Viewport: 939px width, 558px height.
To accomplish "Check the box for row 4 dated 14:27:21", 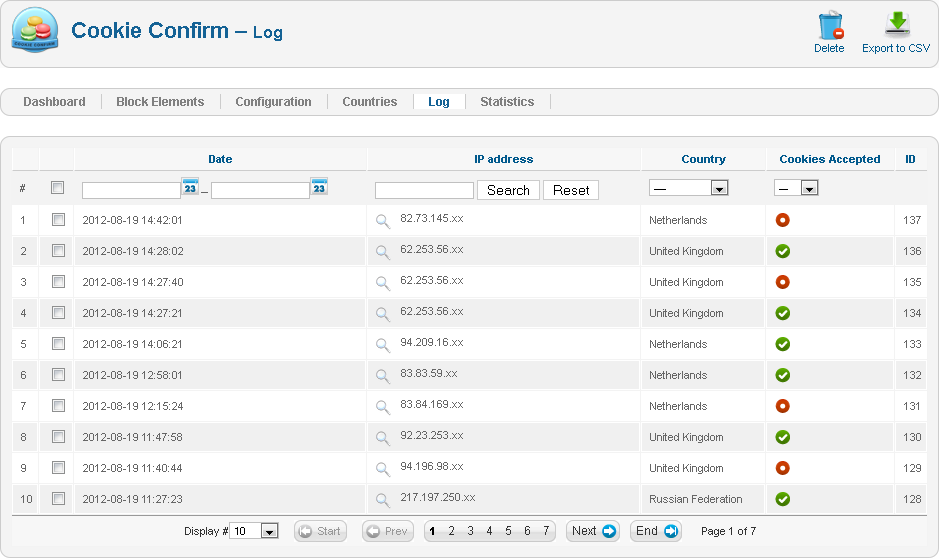I will tap(58, 313).
